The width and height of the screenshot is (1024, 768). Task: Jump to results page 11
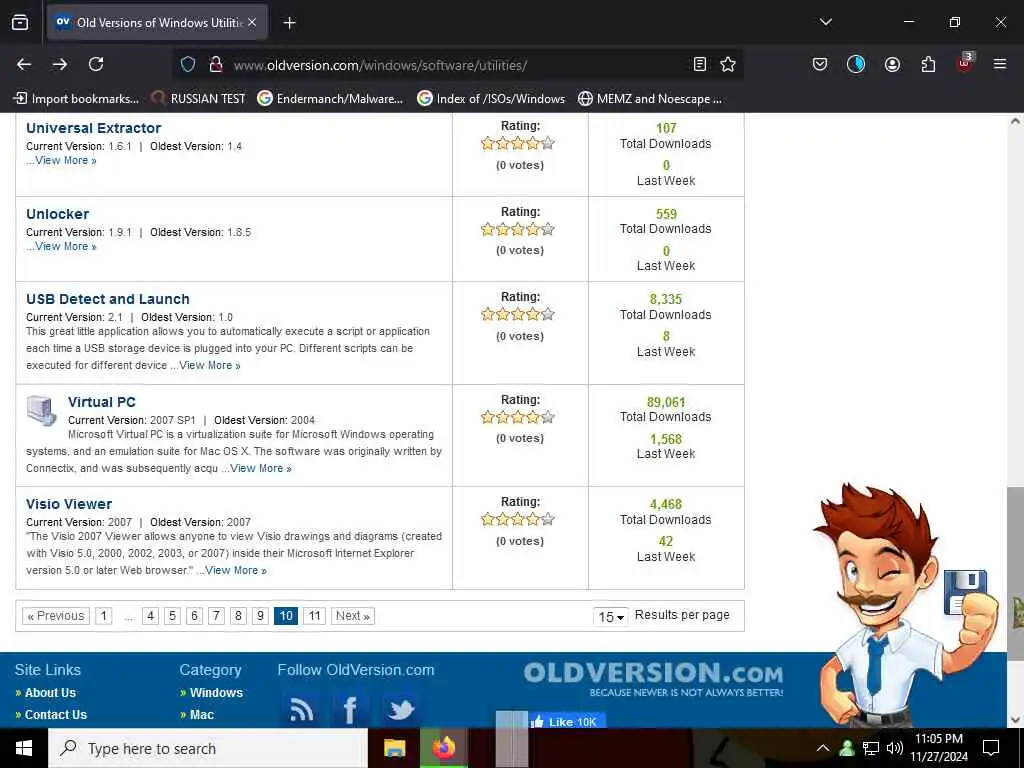[314, 616]
